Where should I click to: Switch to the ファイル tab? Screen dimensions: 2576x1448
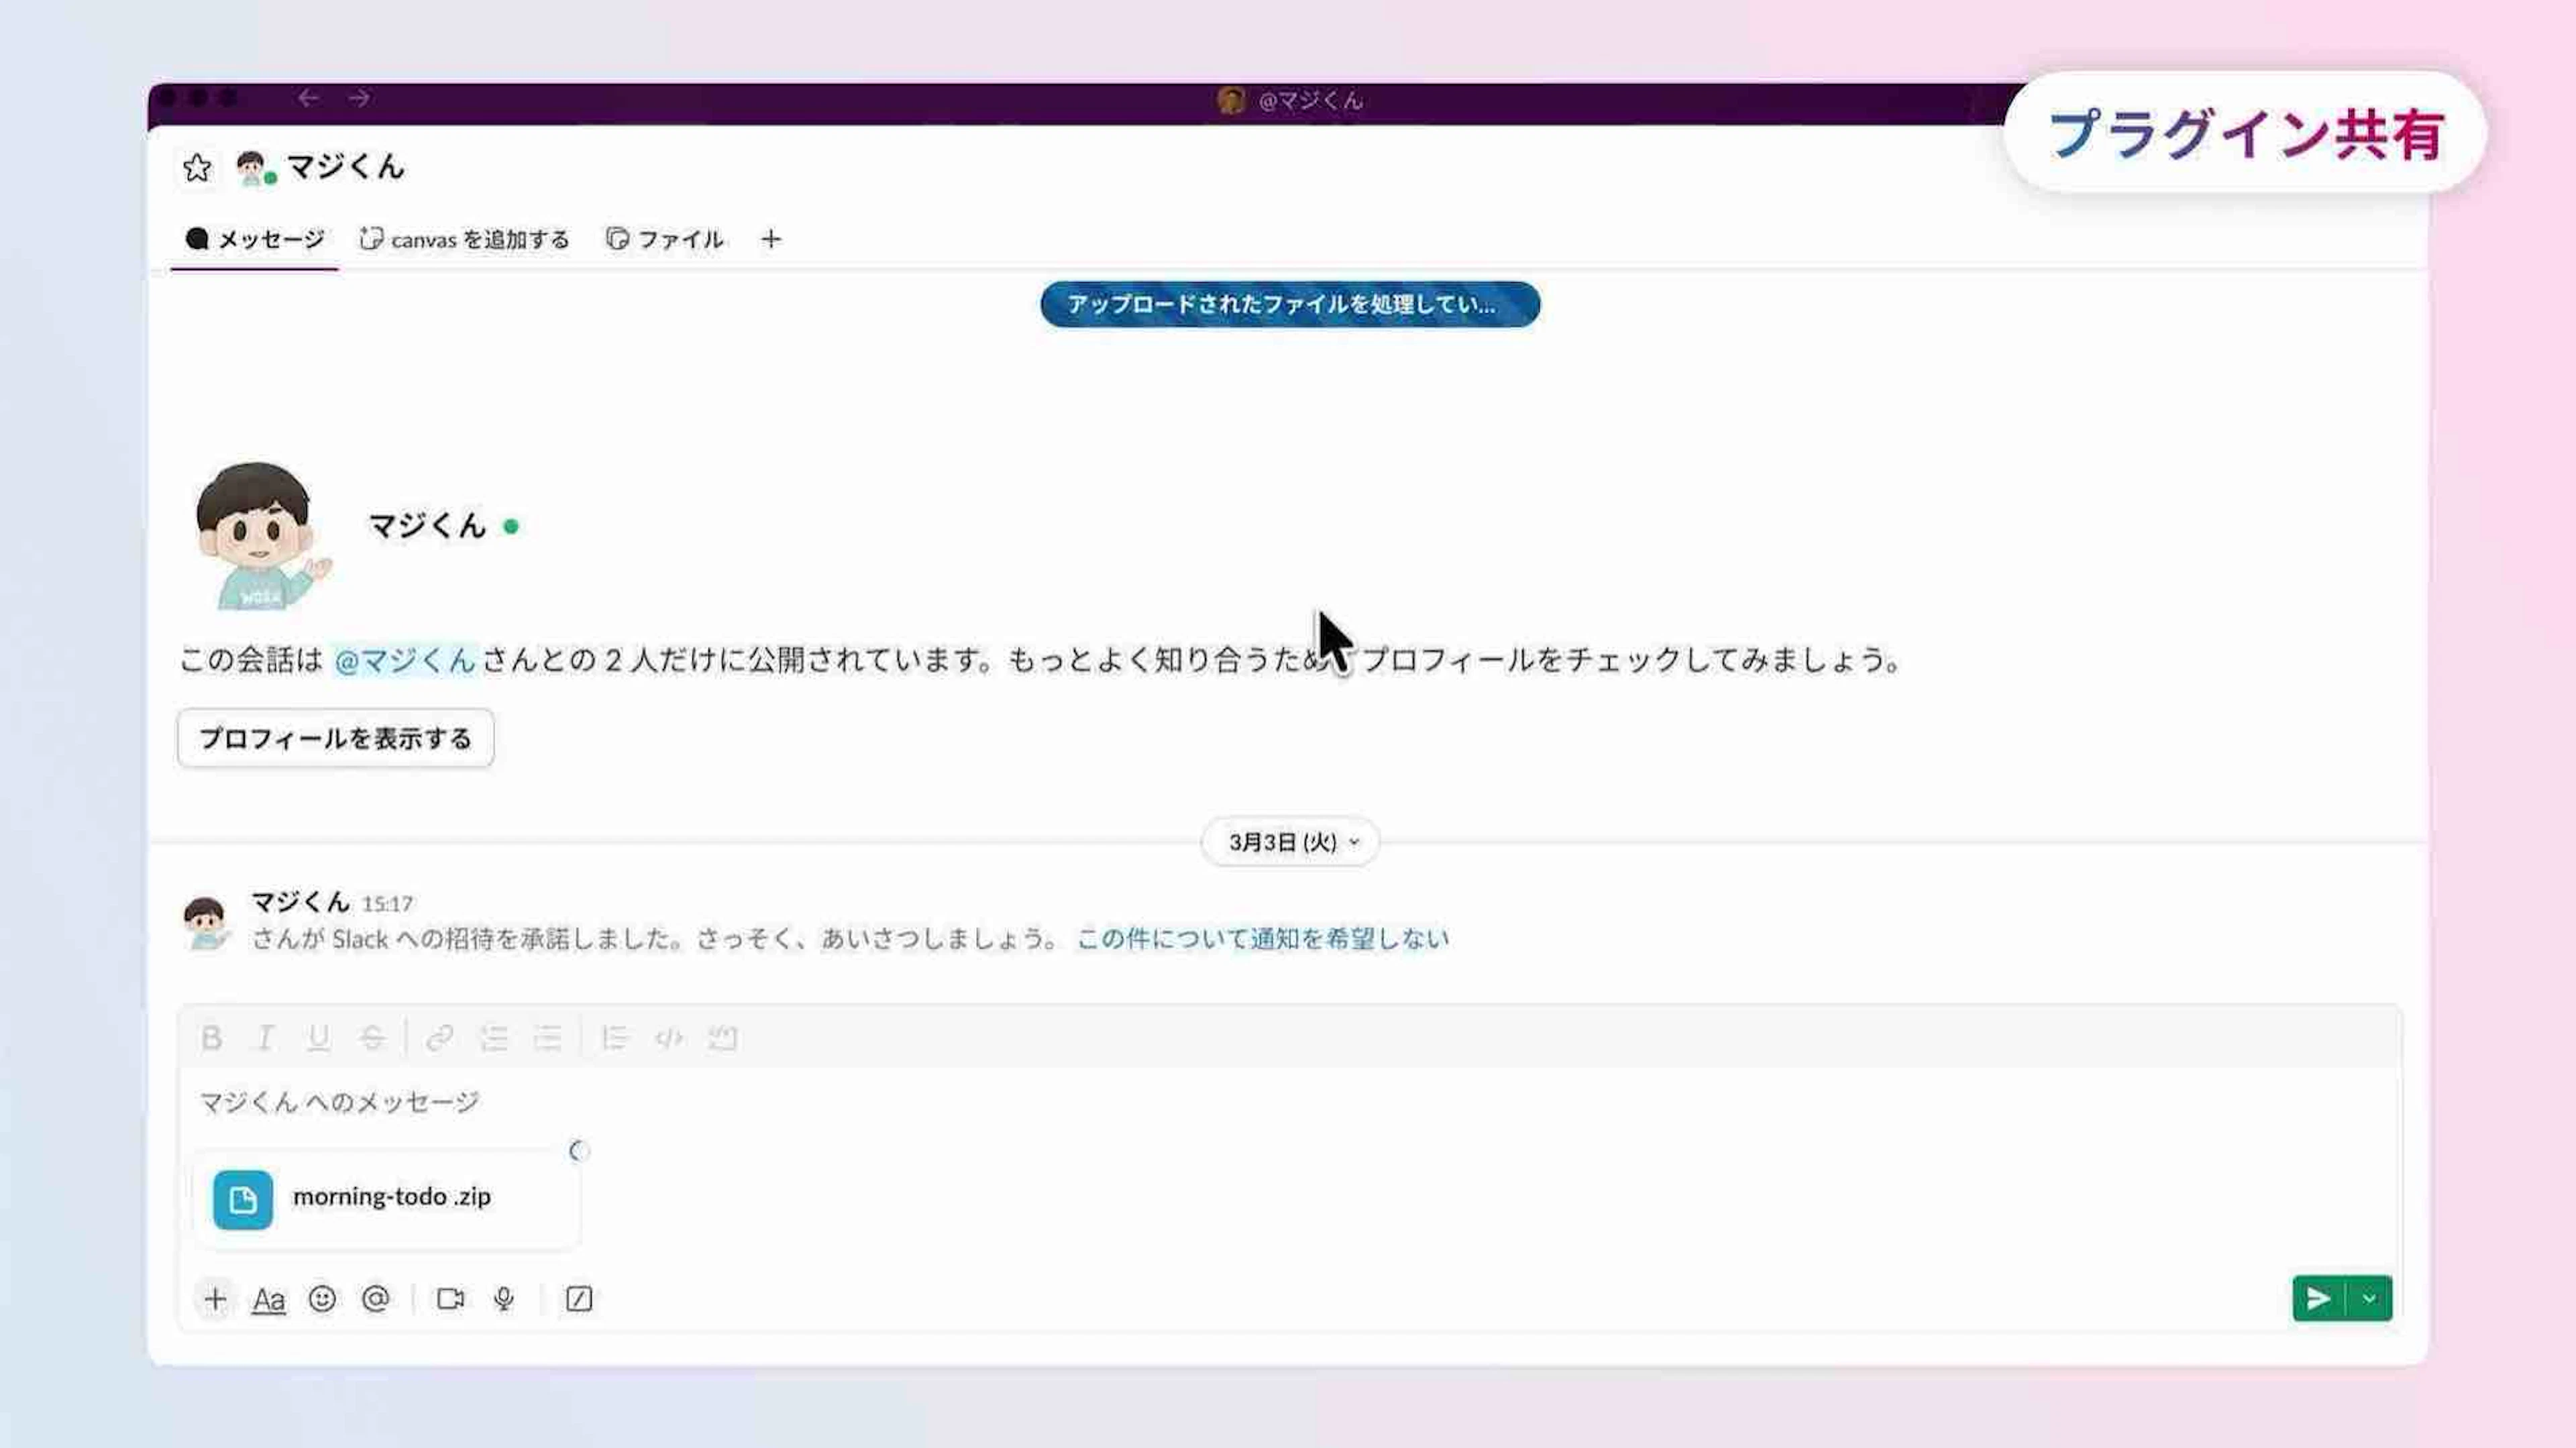(x=665, y=239)
